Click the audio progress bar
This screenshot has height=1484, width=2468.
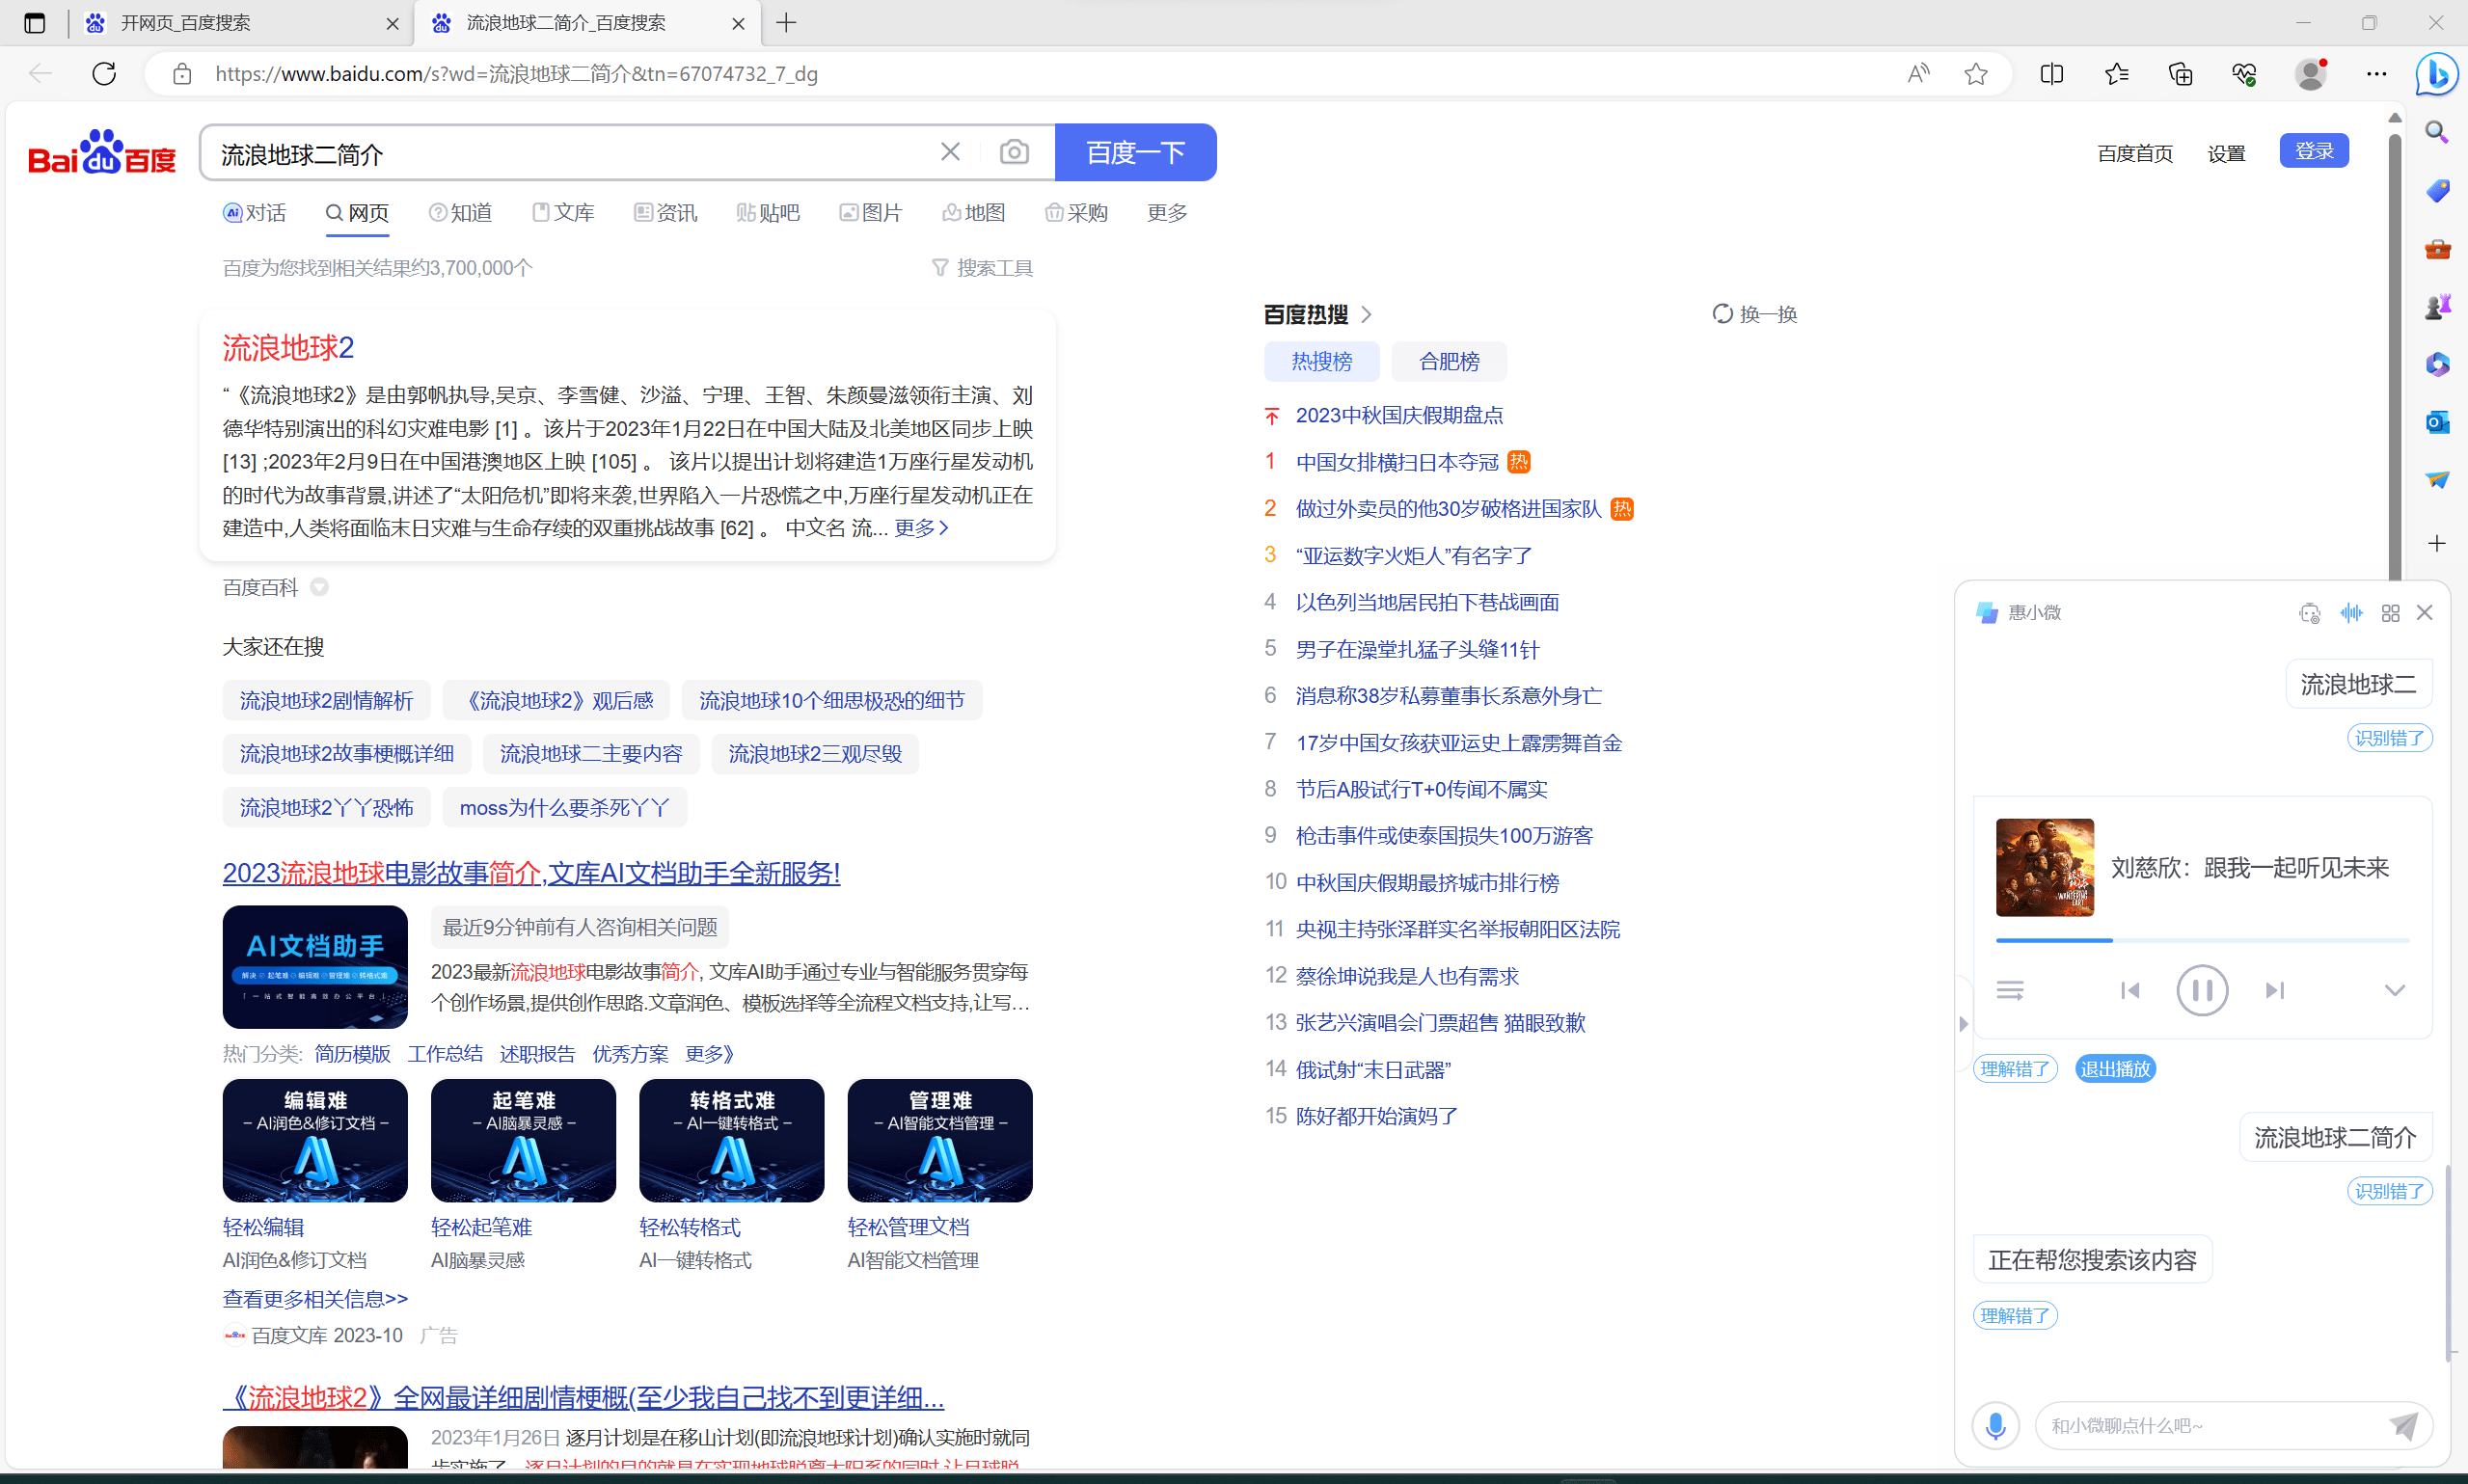[x=2202, y=940]
